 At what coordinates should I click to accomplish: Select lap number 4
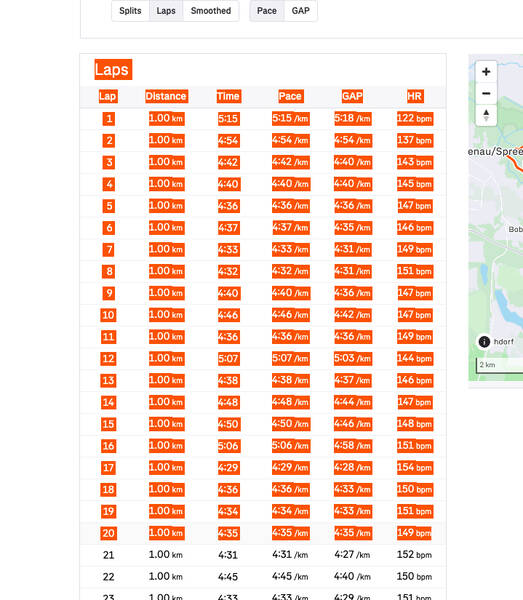point(109,184)
